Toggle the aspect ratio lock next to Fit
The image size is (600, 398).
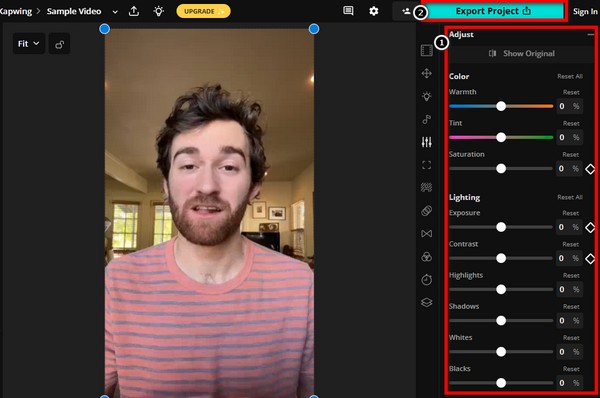pos(59,44)
